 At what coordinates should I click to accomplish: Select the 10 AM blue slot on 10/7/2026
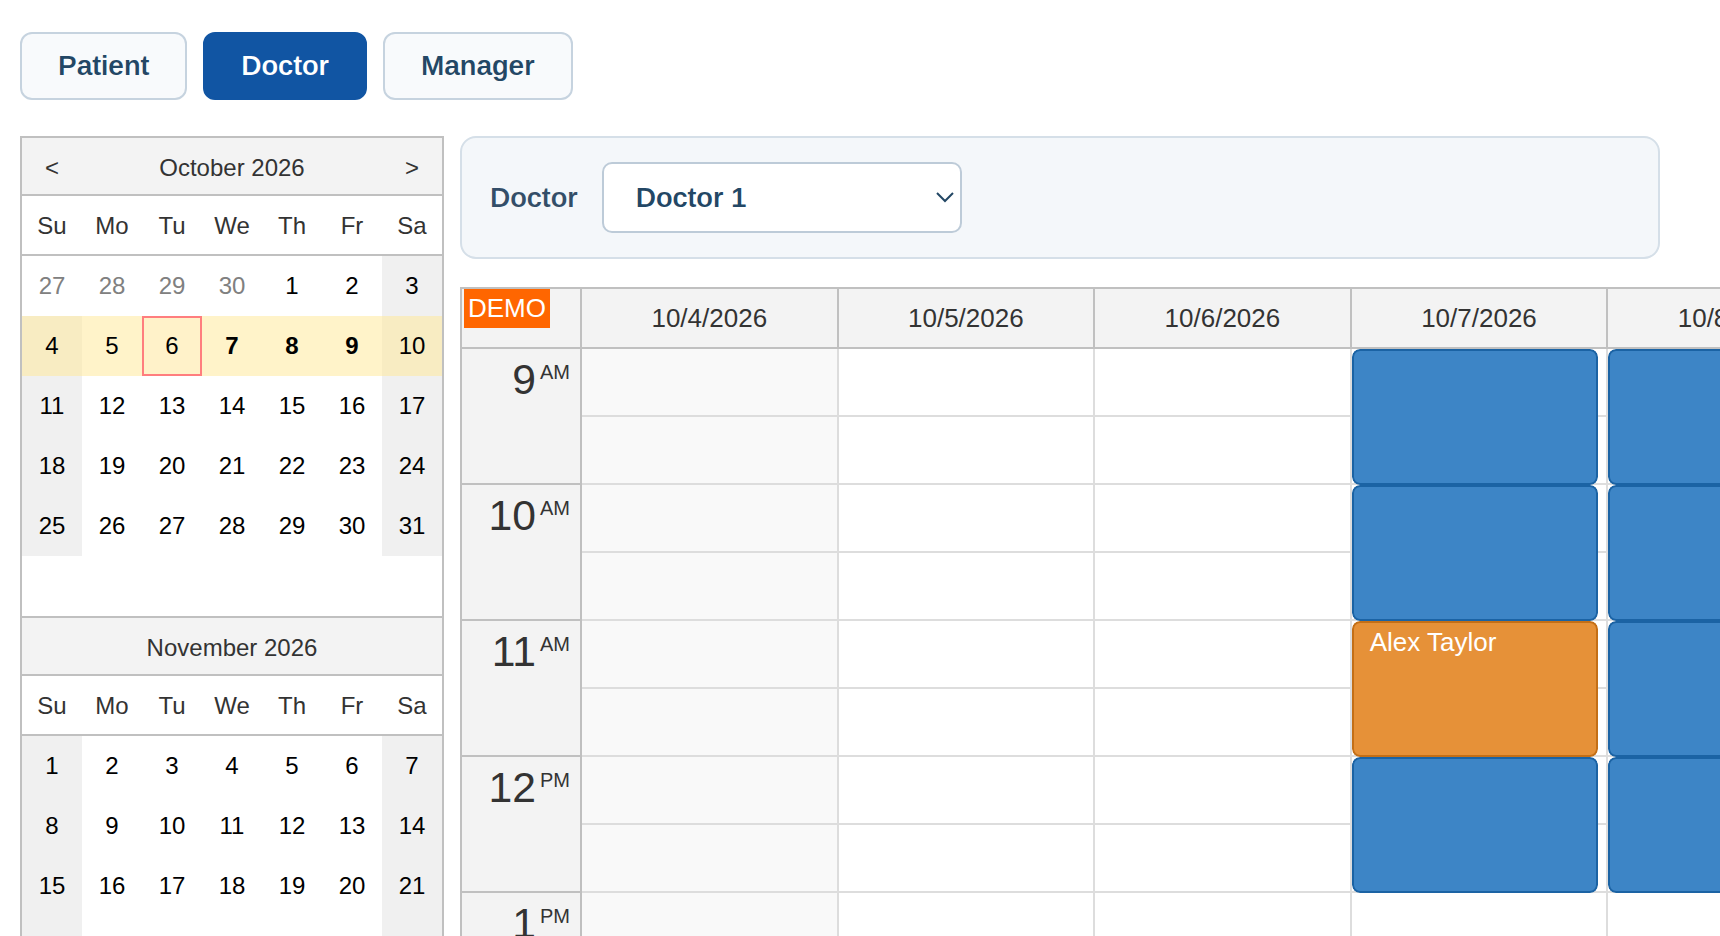click(1475, 553)
